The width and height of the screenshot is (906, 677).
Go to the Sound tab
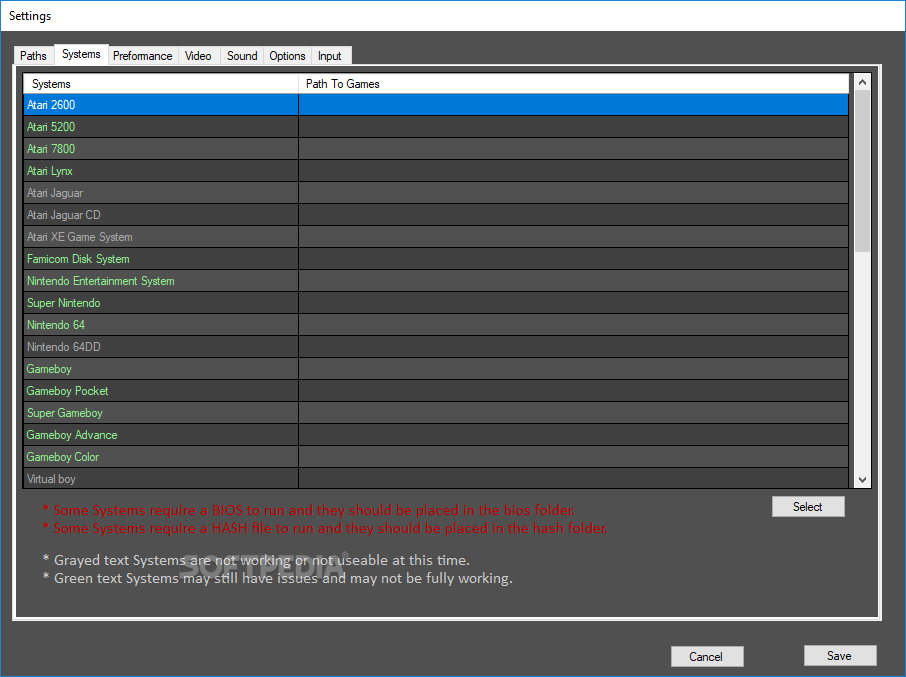coord(242,55)
